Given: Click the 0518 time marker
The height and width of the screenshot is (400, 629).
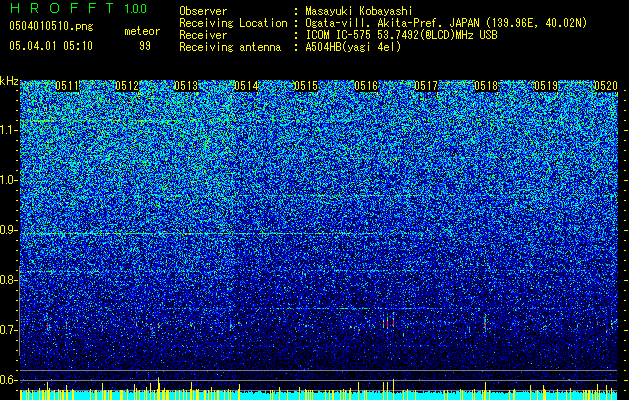Looking at the screenshot, I should point(486,86).
